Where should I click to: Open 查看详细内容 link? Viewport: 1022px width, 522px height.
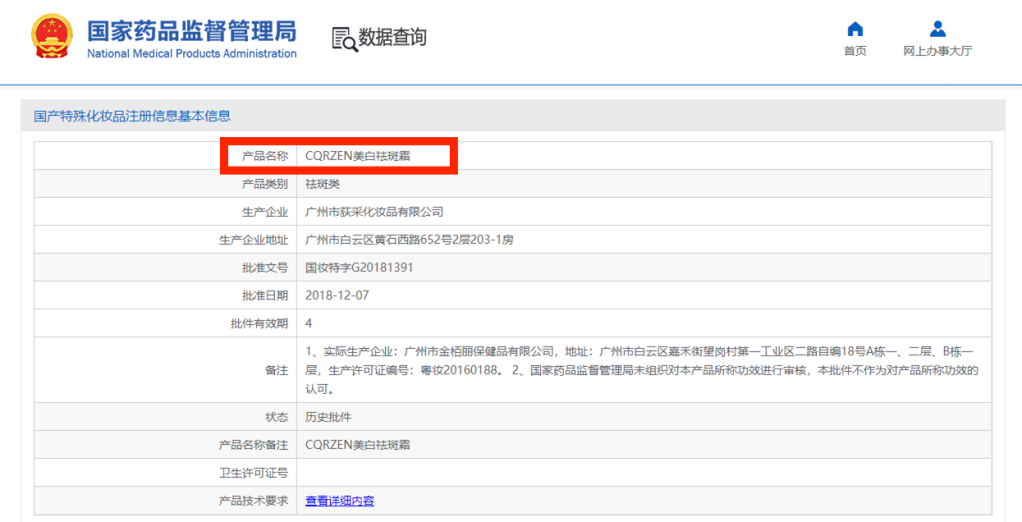coord(340,501)
